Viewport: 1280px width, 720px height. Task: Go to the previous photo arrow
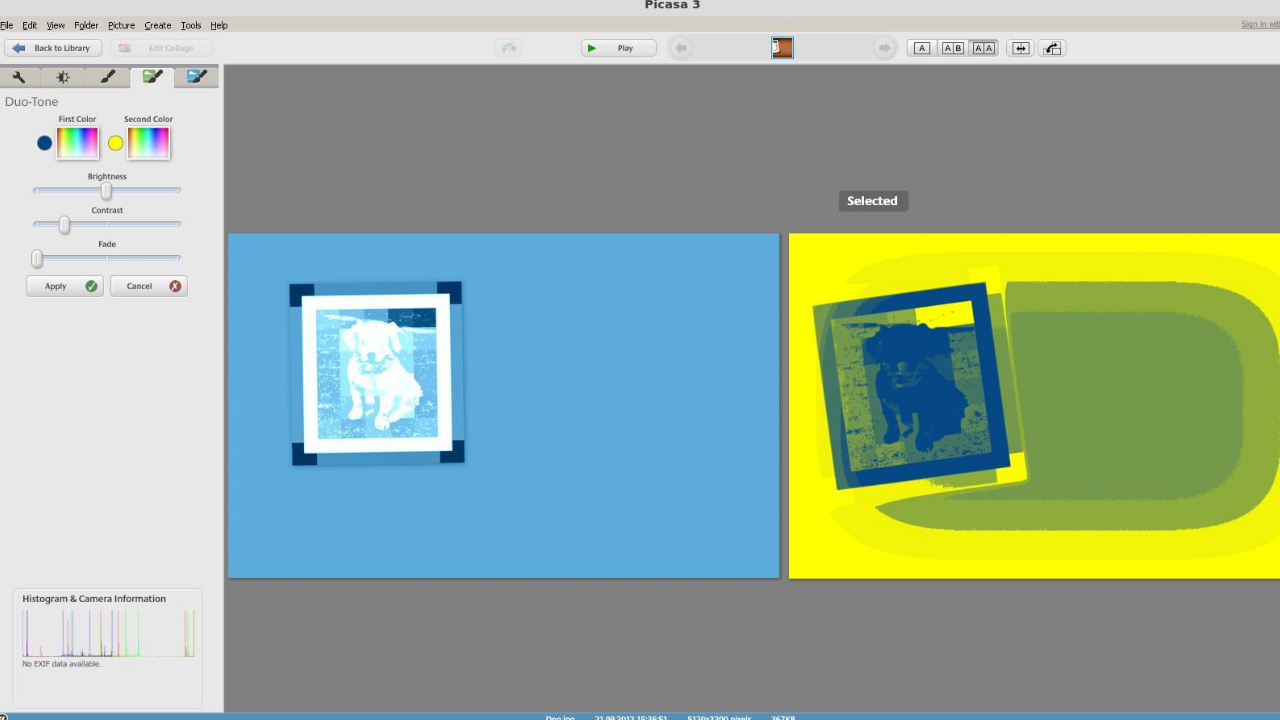681,48
